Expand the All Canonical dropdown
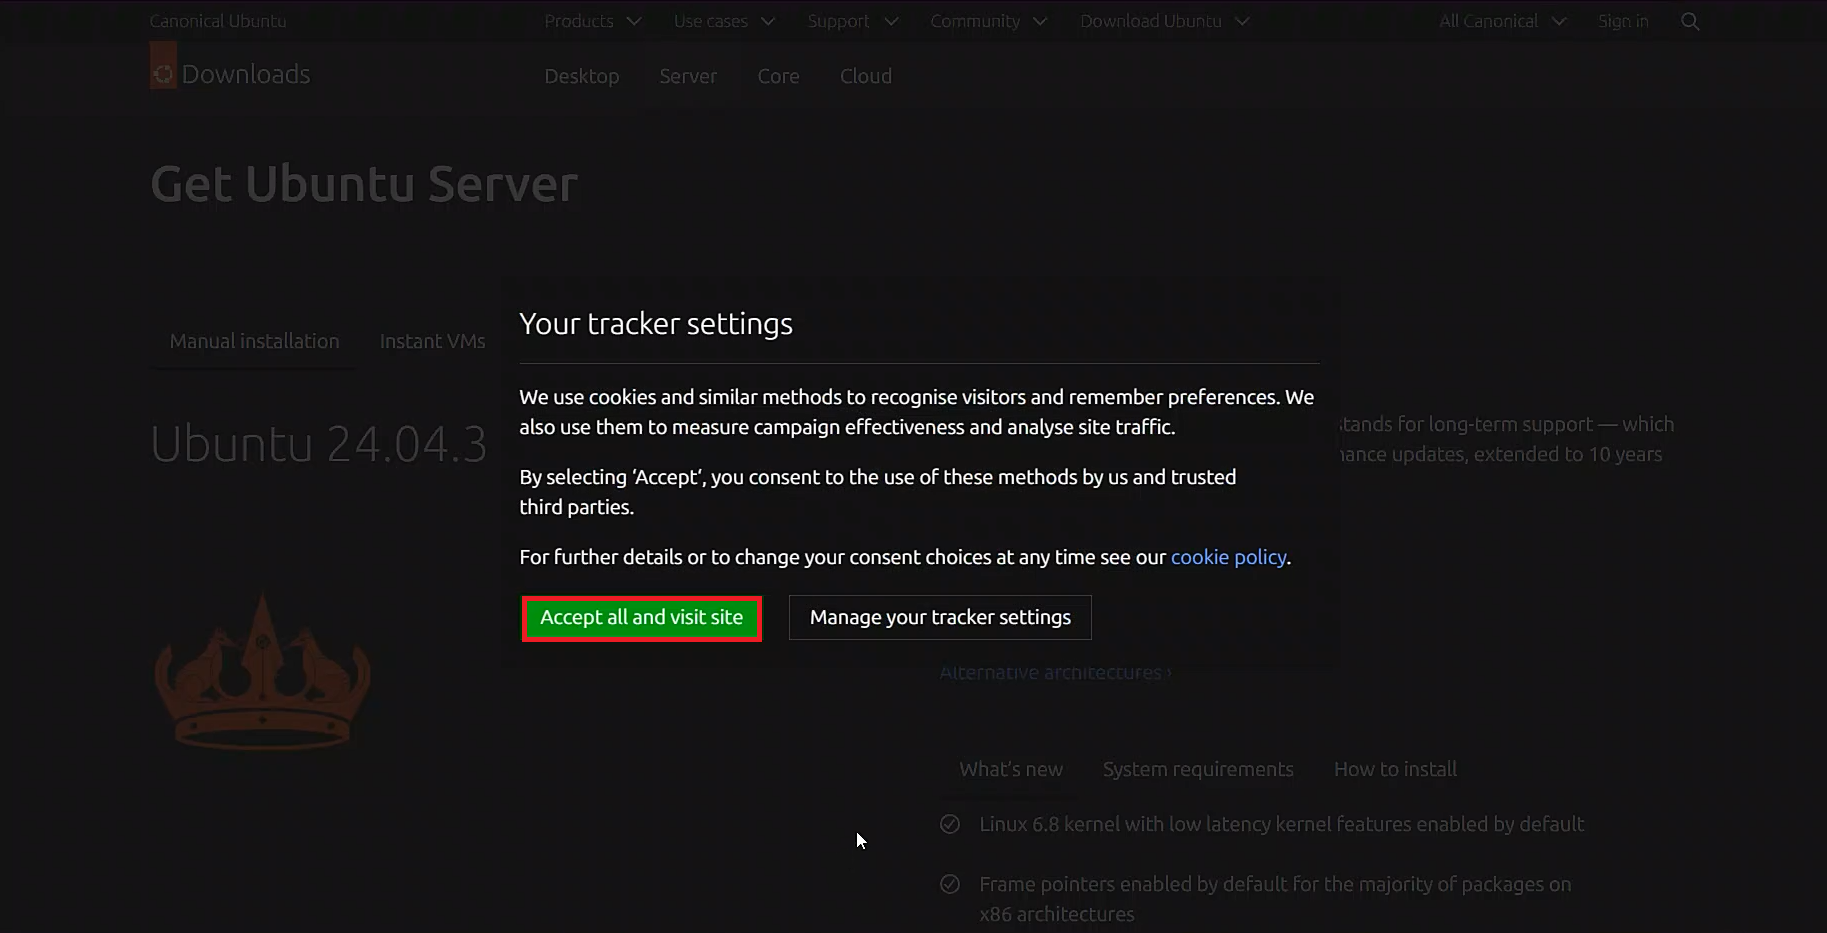This screenshot has width=1827, height=933. click(1502, 21)
